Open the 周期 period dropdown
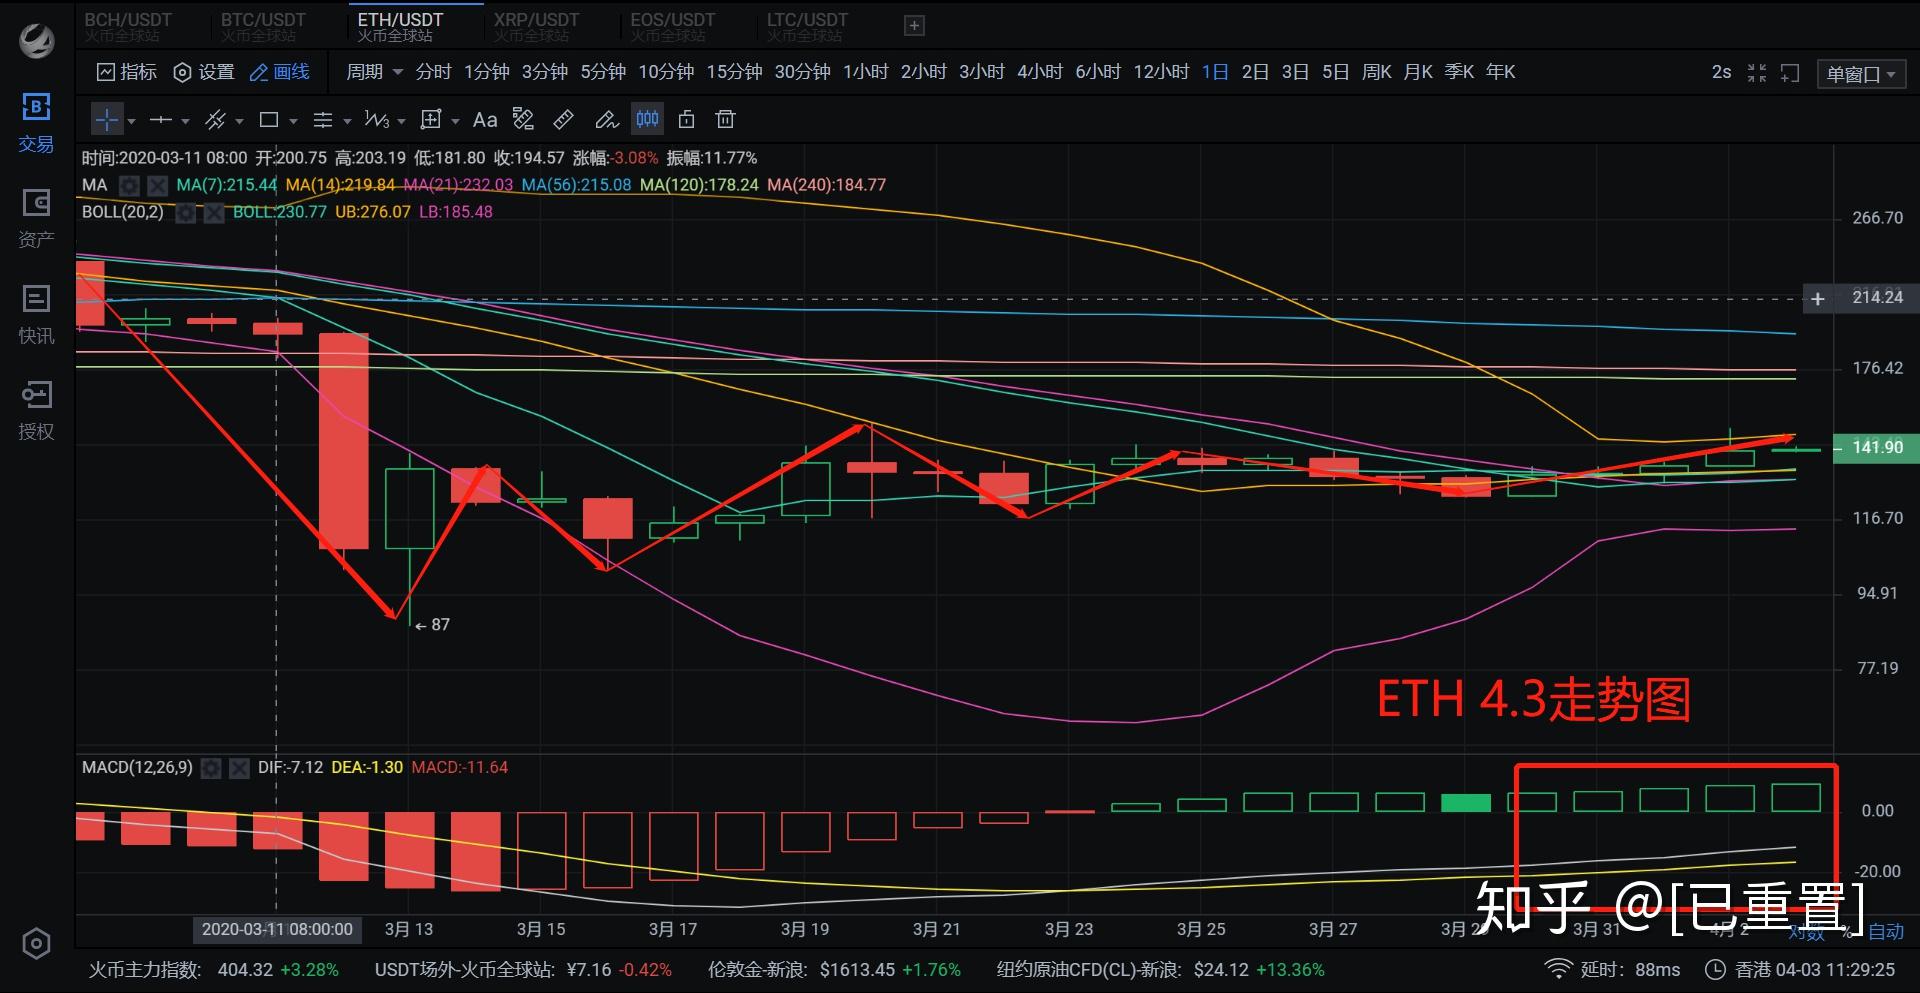 click(x=372, y=72)
